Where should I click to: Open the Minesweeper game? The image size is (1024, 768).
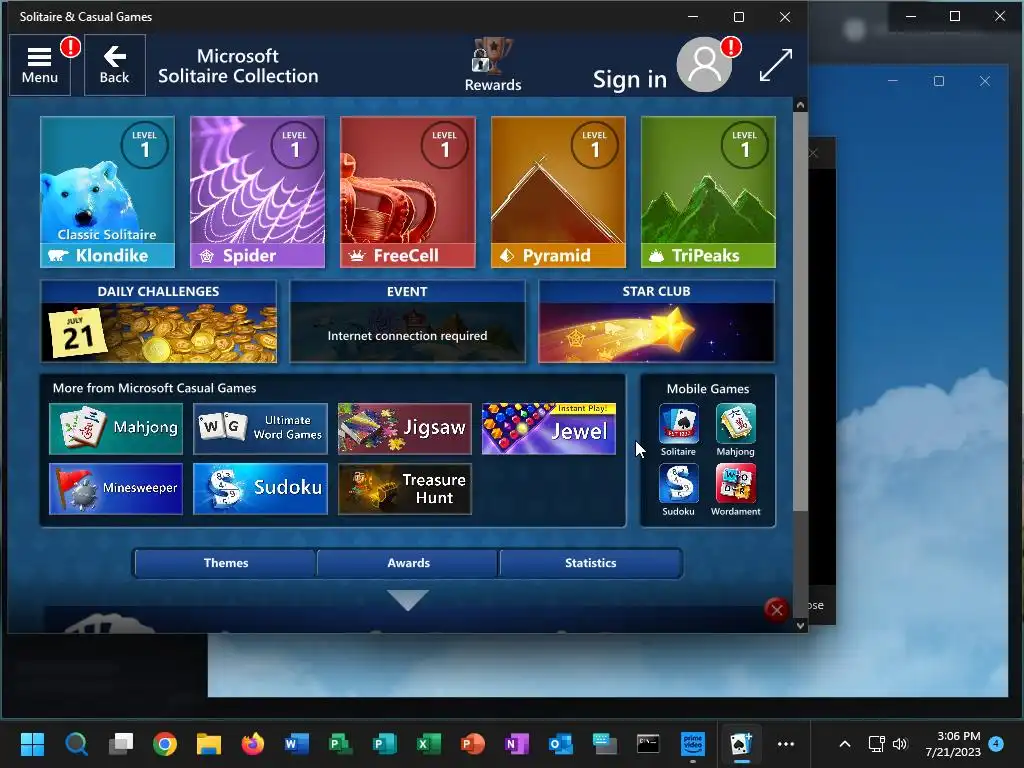tap(116, 488)
